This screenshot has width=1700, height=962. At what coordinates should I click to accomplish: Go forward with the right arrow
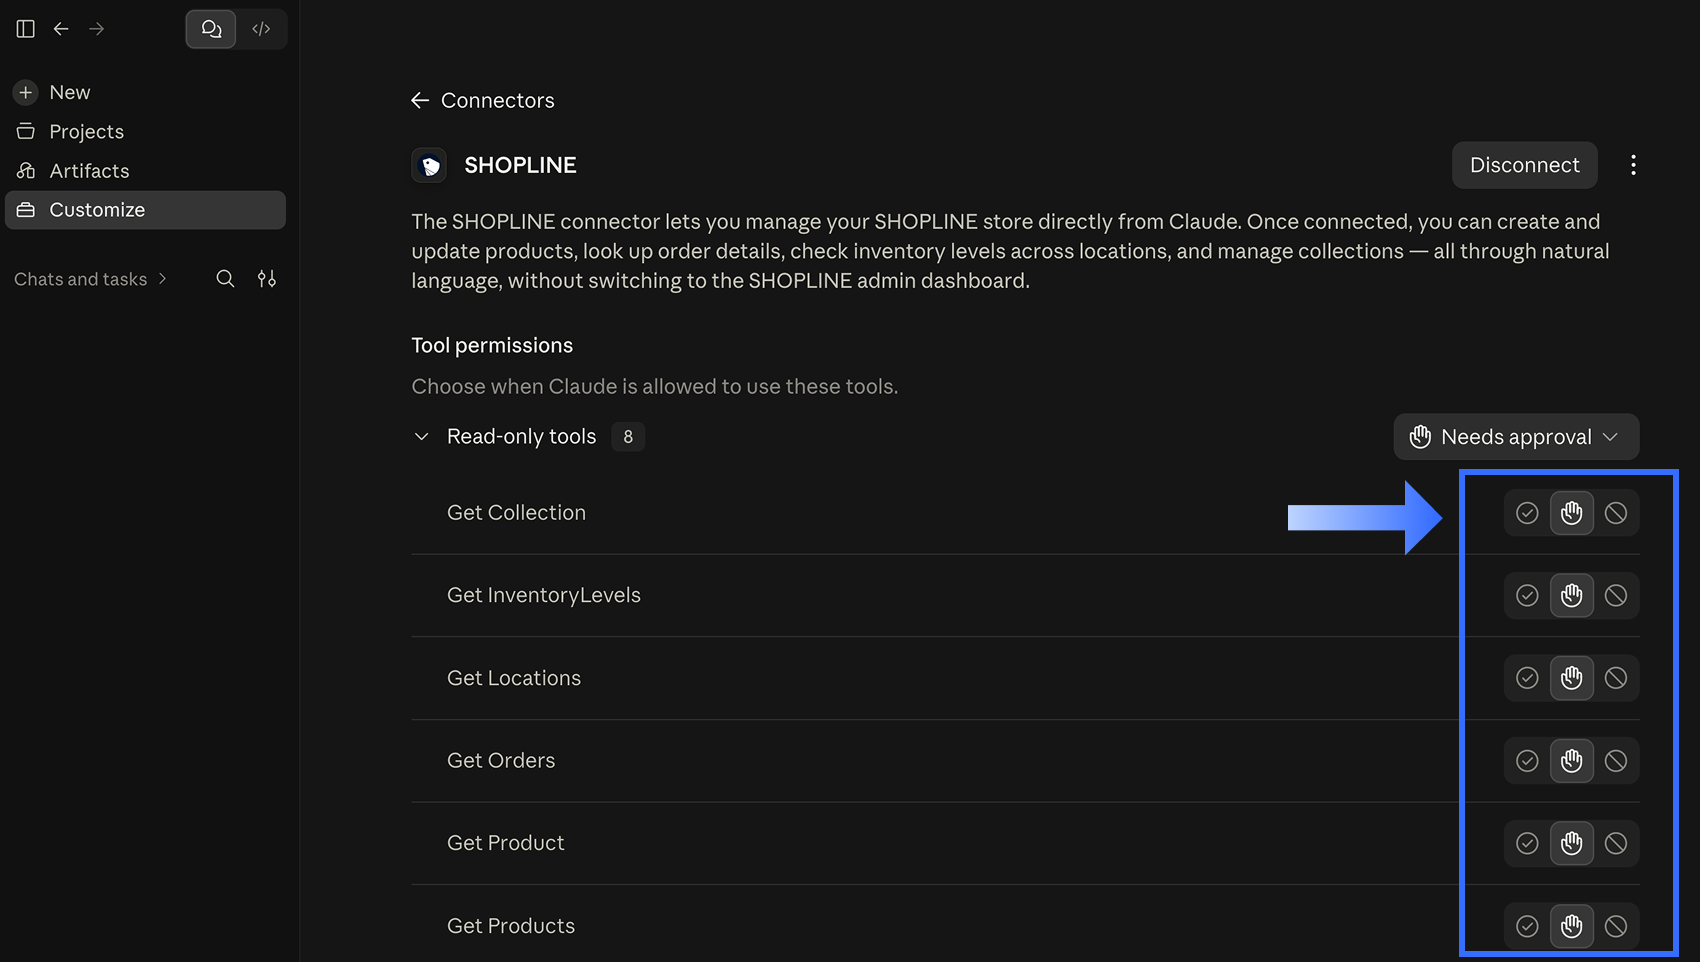pyautogui.click(x=97, y=29)
